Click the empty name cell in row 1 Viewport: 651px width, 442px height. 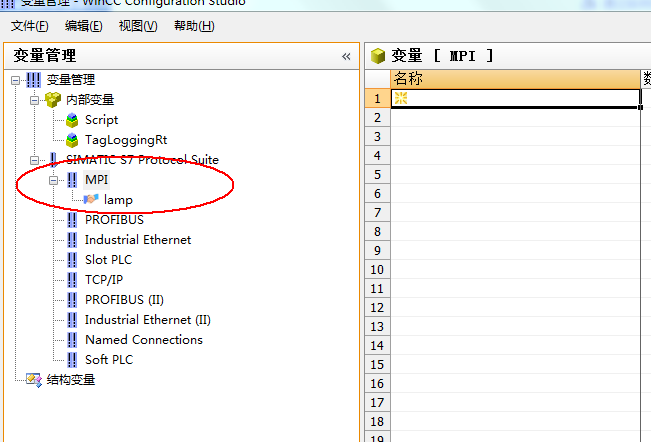tap(514, 98)
